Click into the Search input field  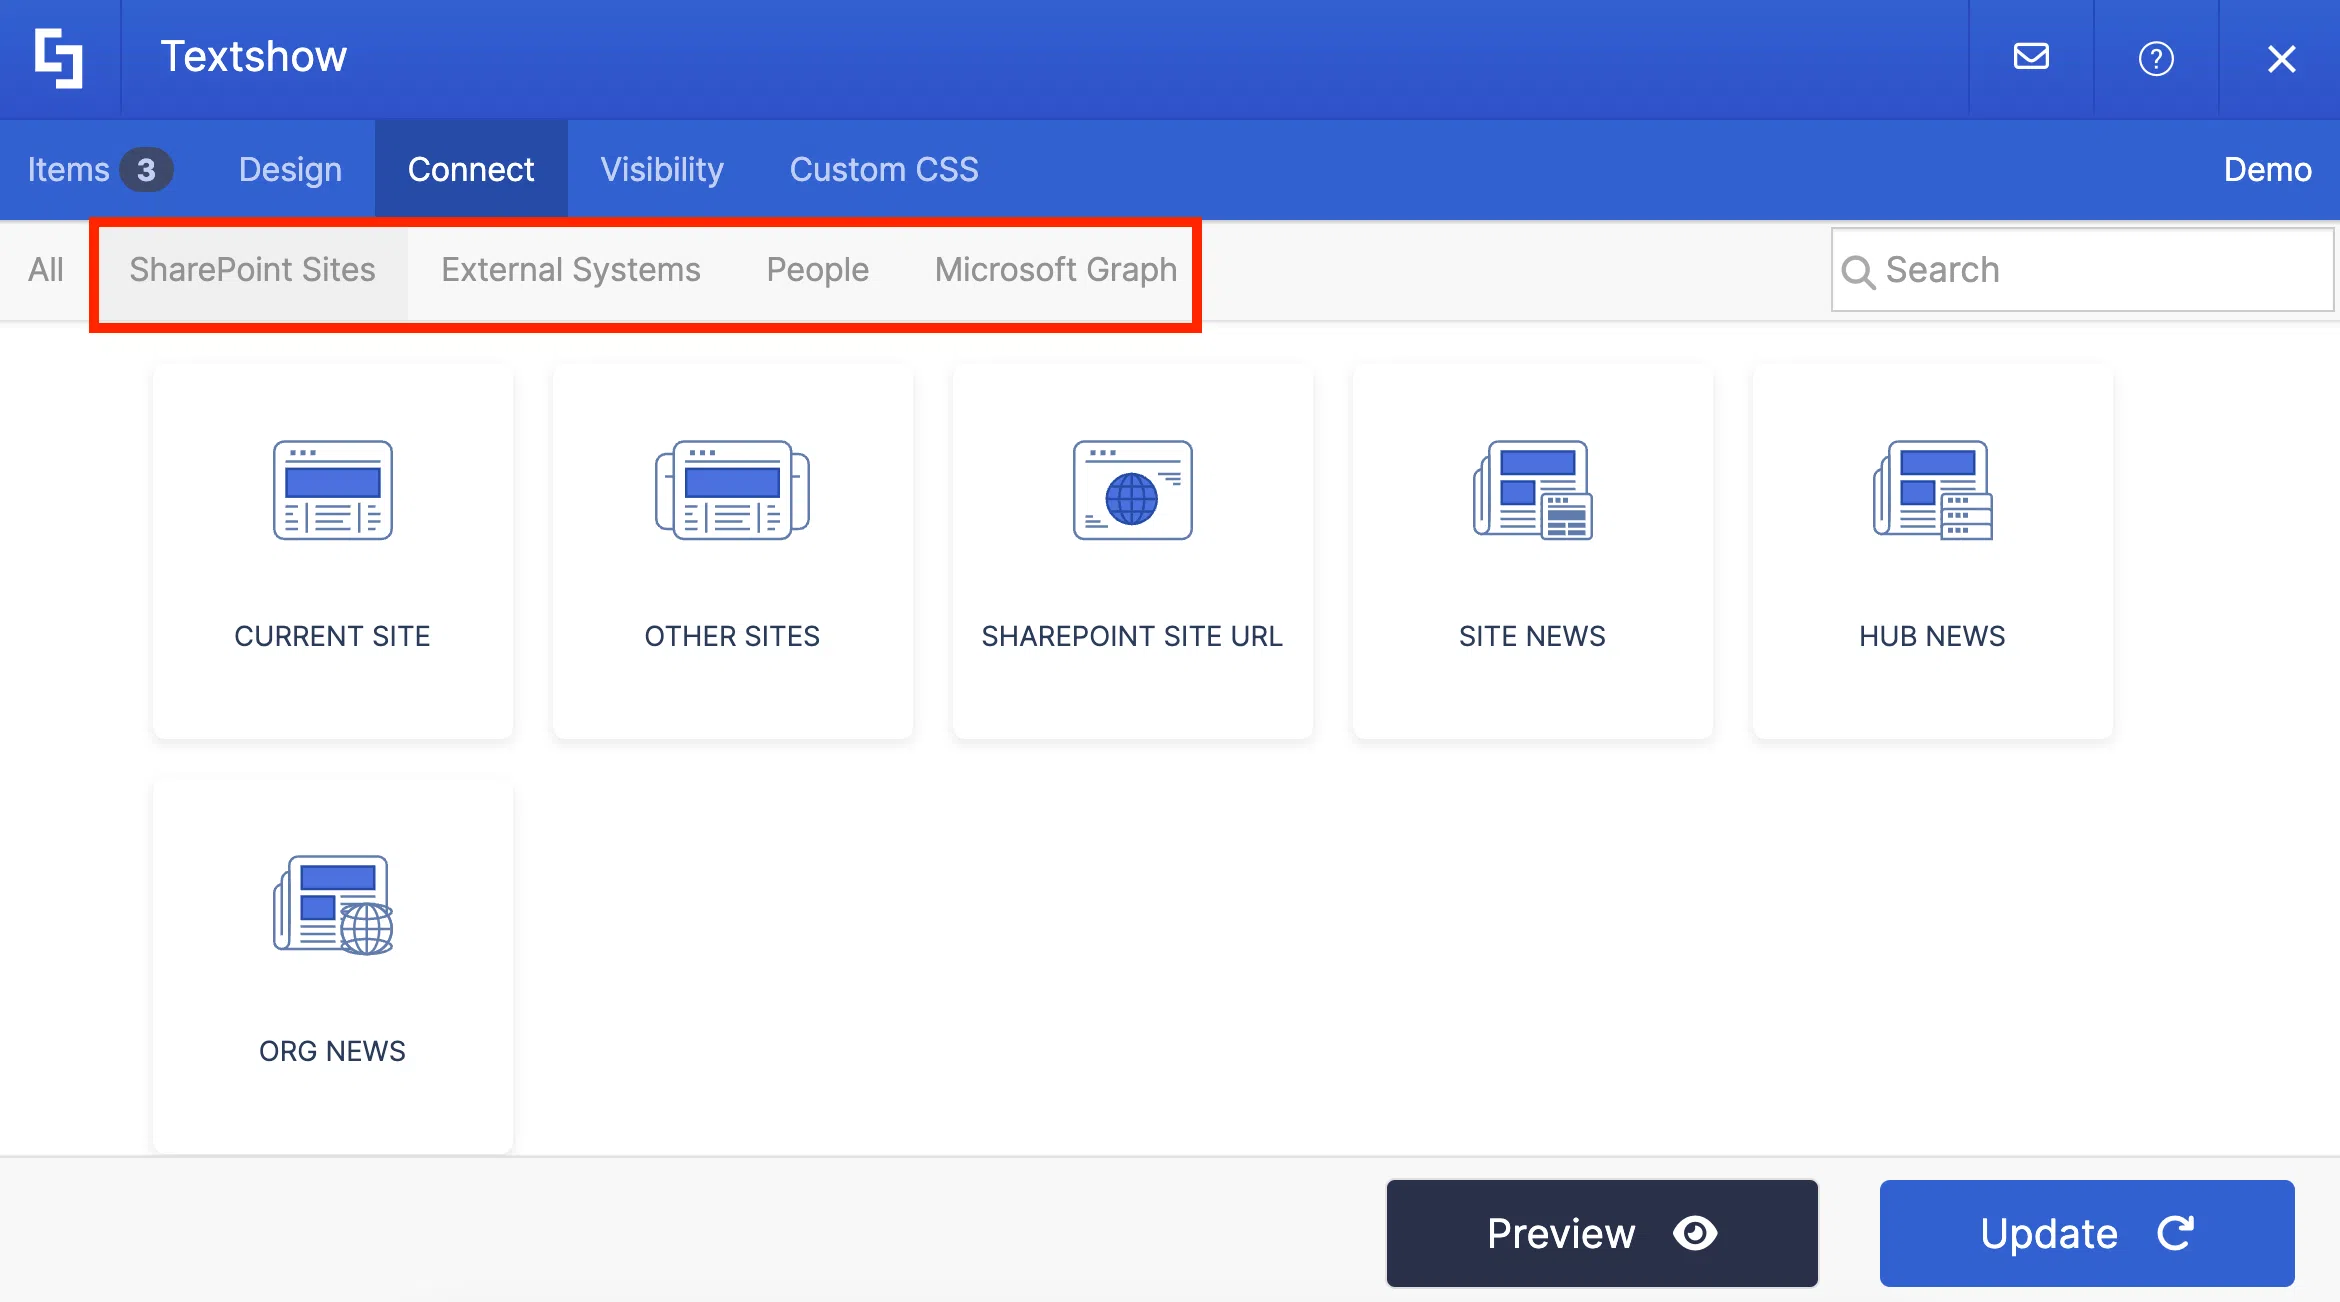coord(2082,270)
